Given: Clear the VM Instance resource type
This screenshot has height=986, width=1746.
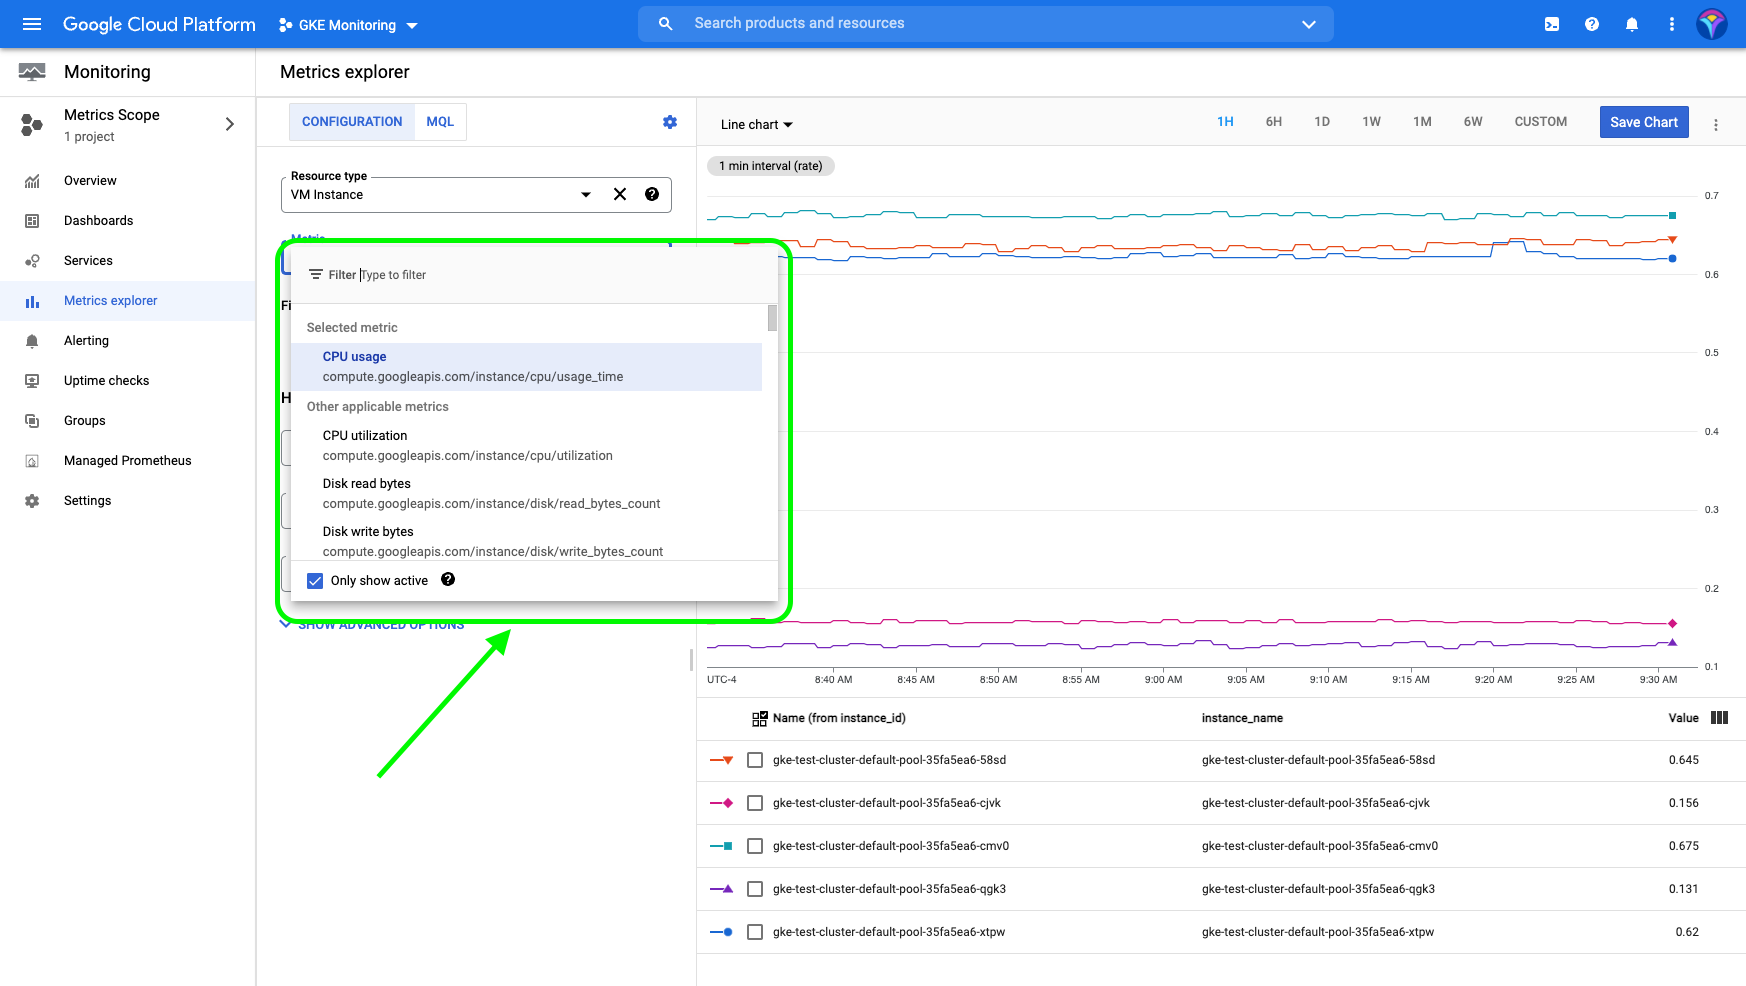Looking at the screenshot, I should pos(620,194).
